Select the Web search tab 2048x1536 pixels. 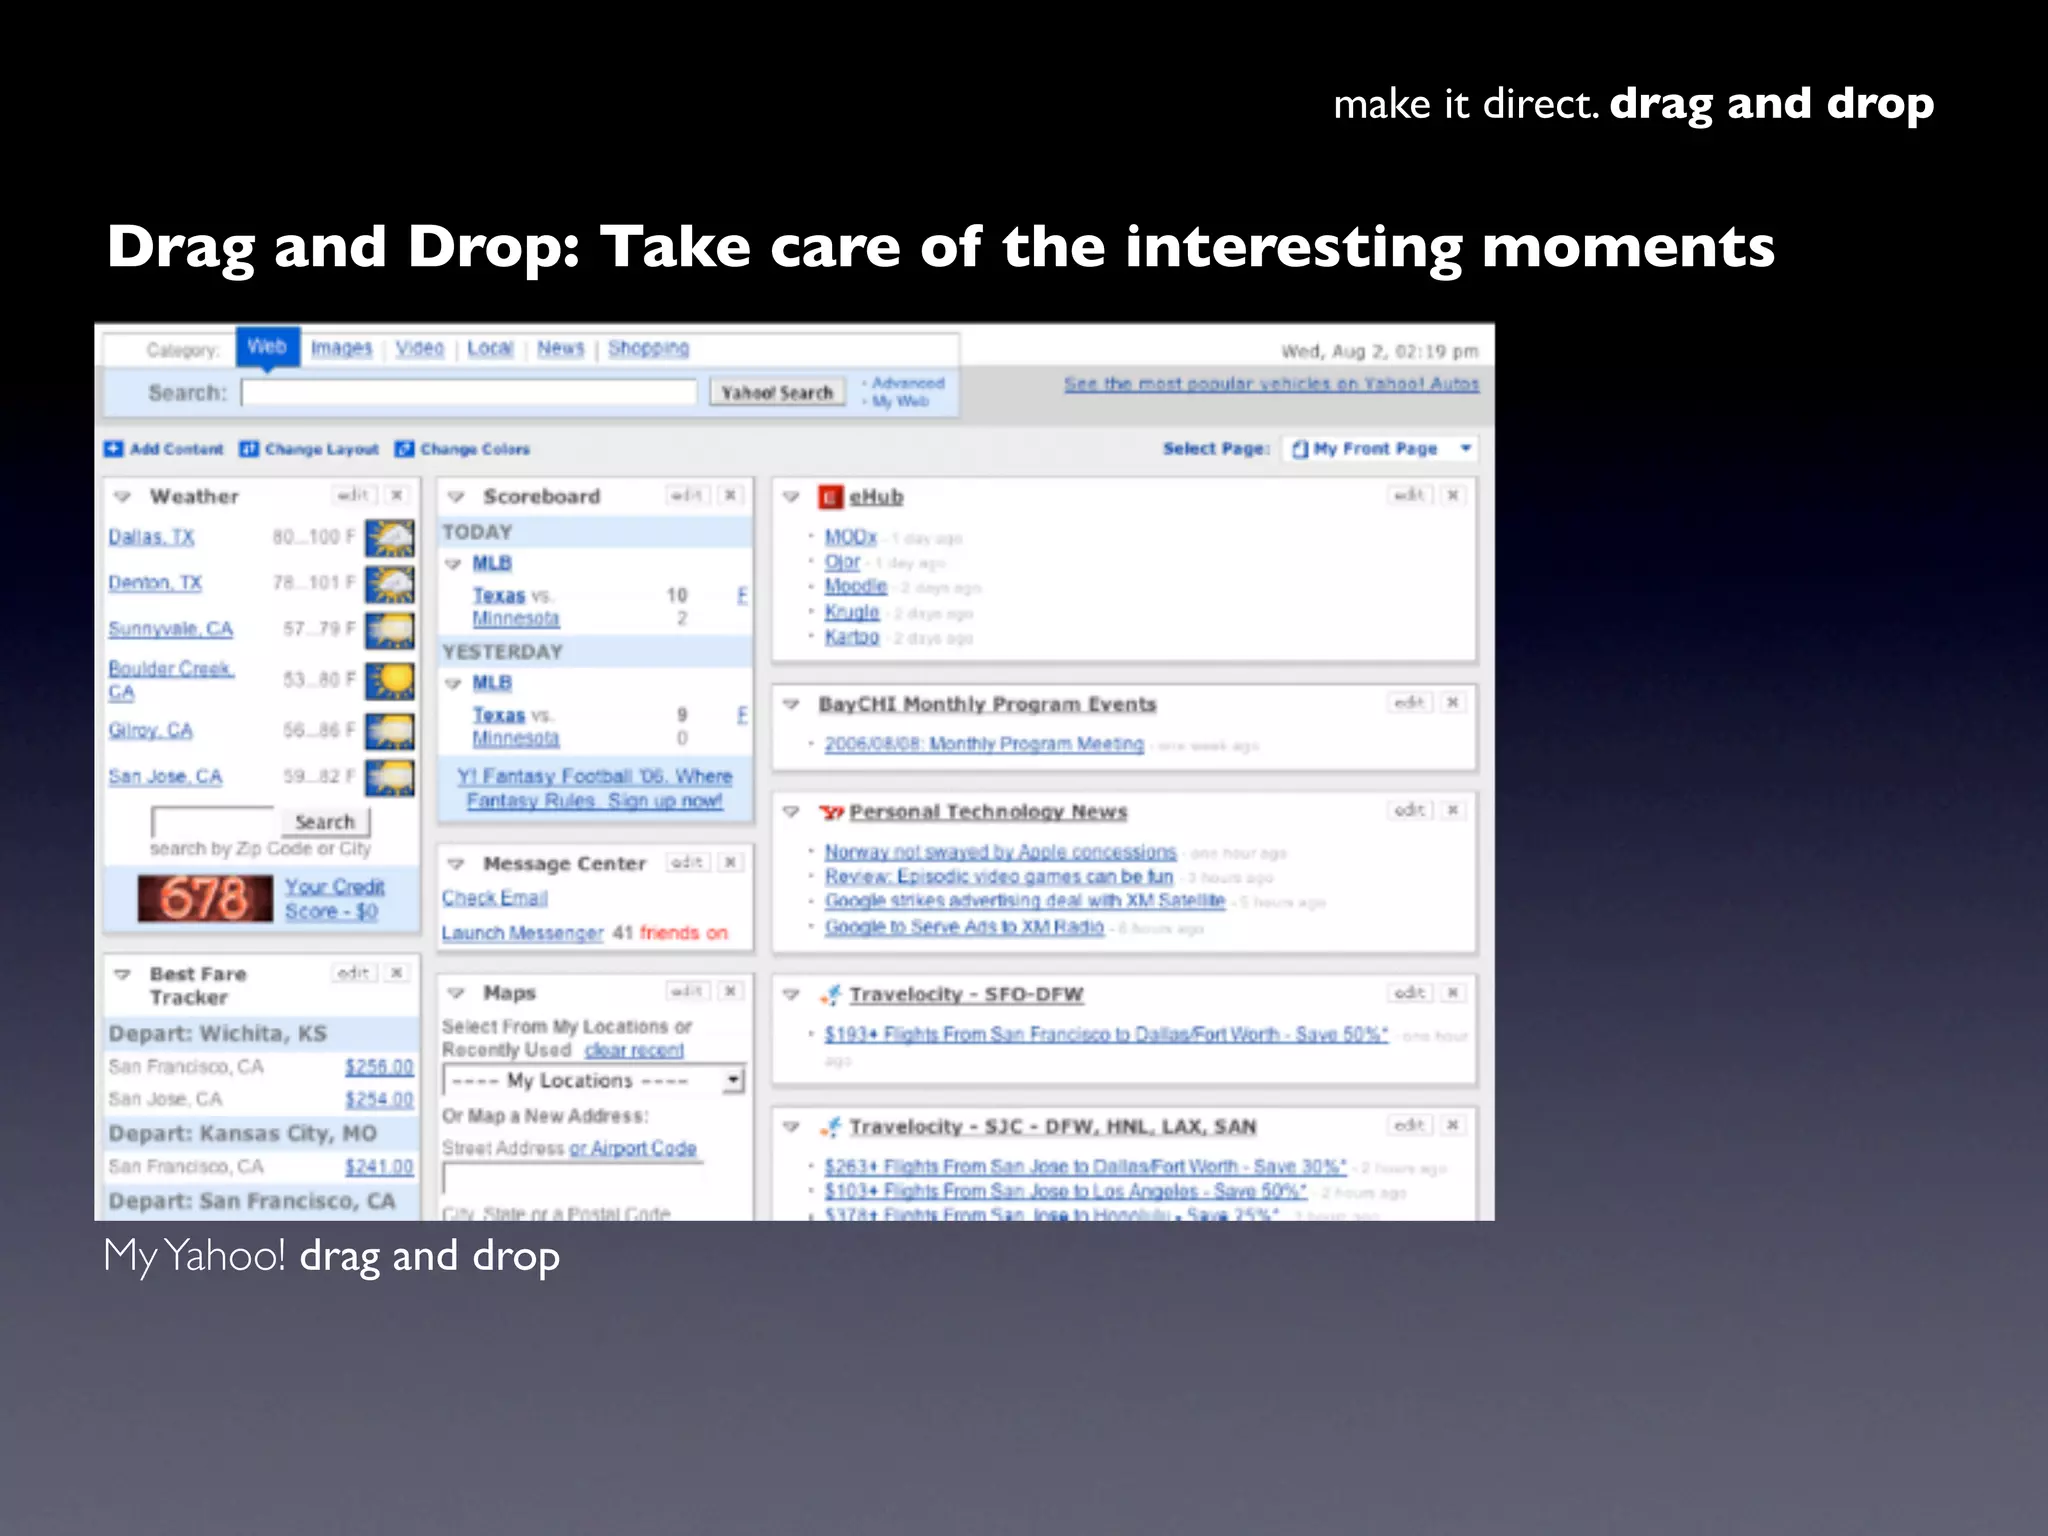click(x=267, y=348)
